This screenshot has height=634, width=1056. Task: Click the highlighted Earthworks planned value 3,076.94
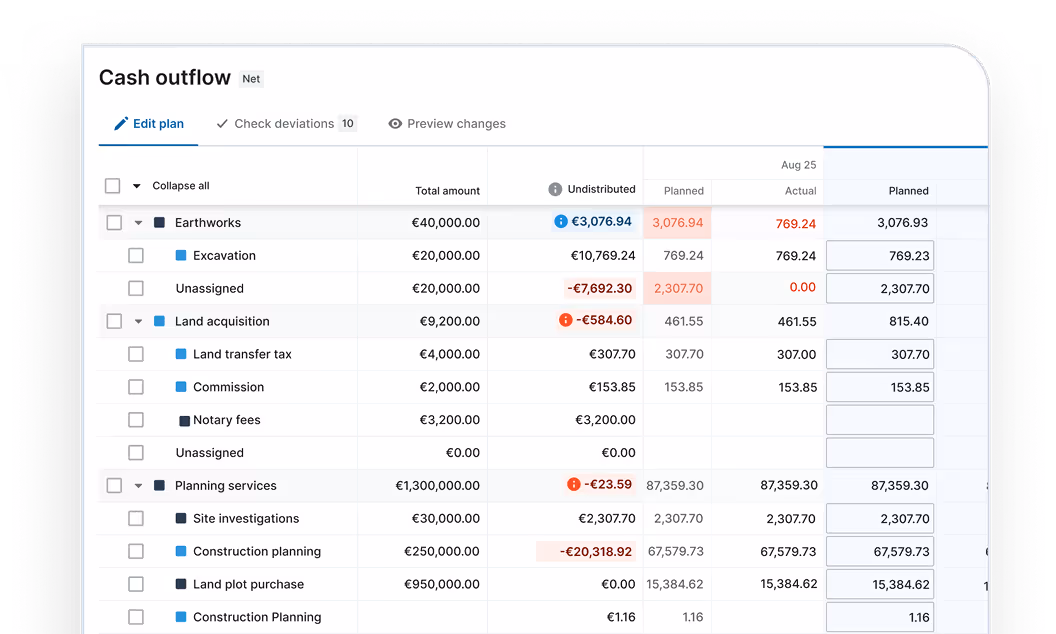point(678,222)
